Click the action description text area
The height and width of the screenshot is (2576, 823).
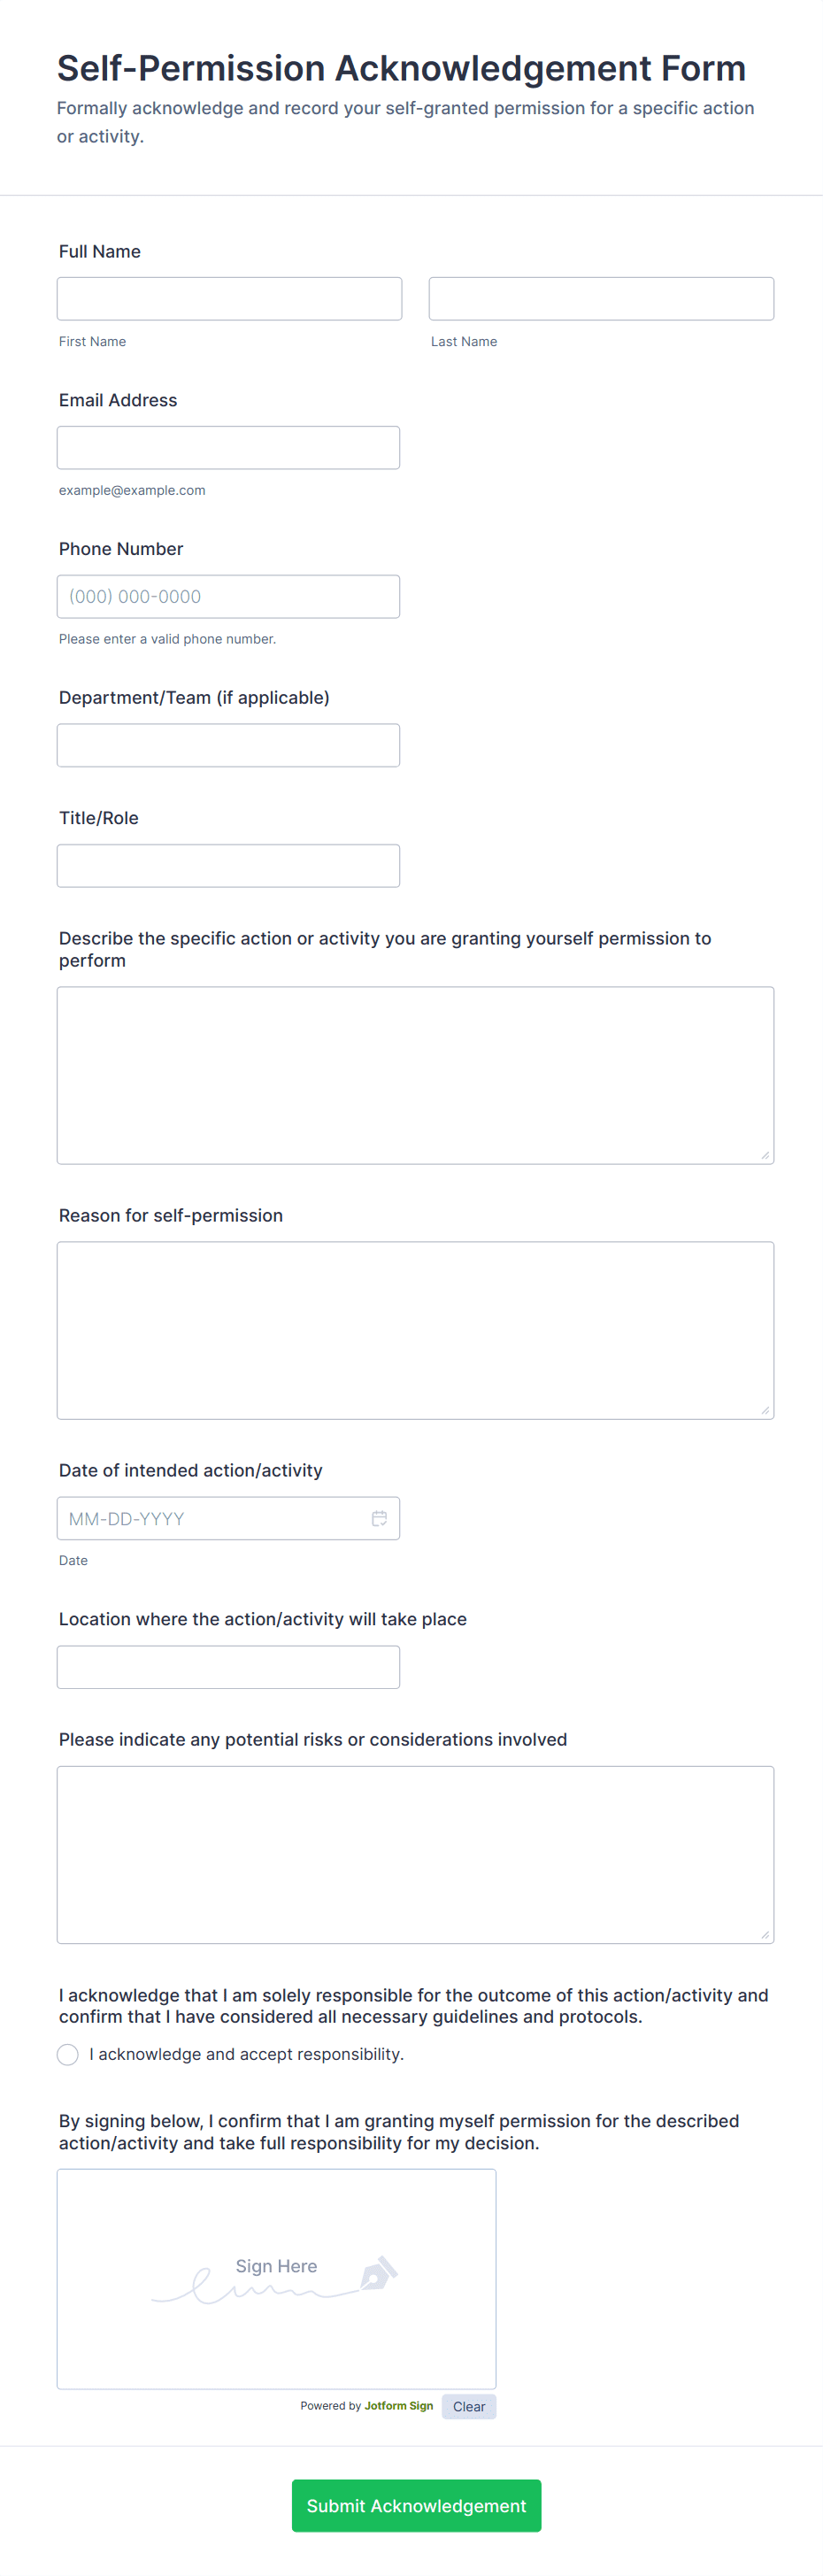(x=415, y=1070)
